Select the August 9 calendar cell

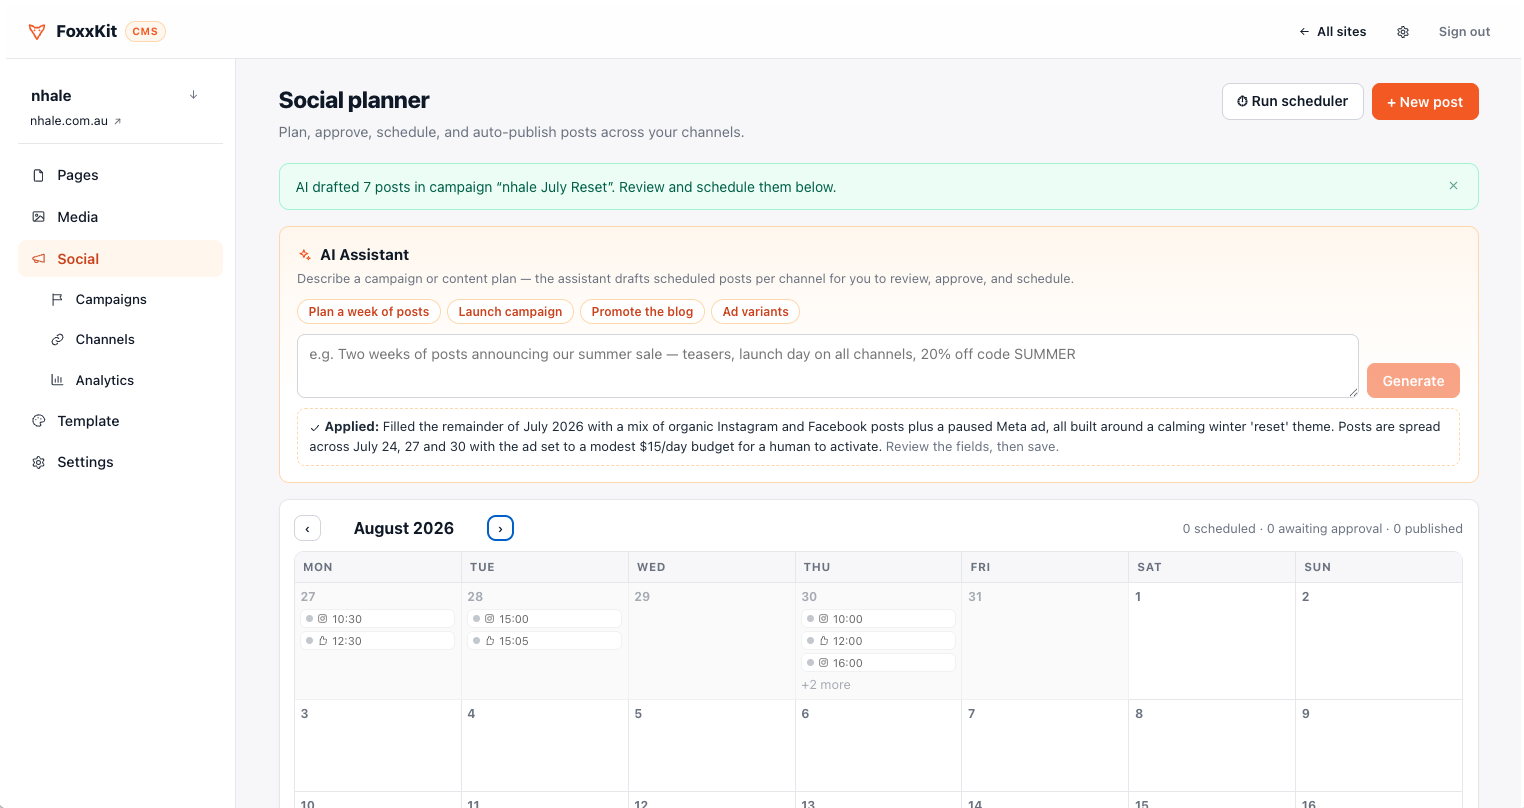pos(1378,745)
